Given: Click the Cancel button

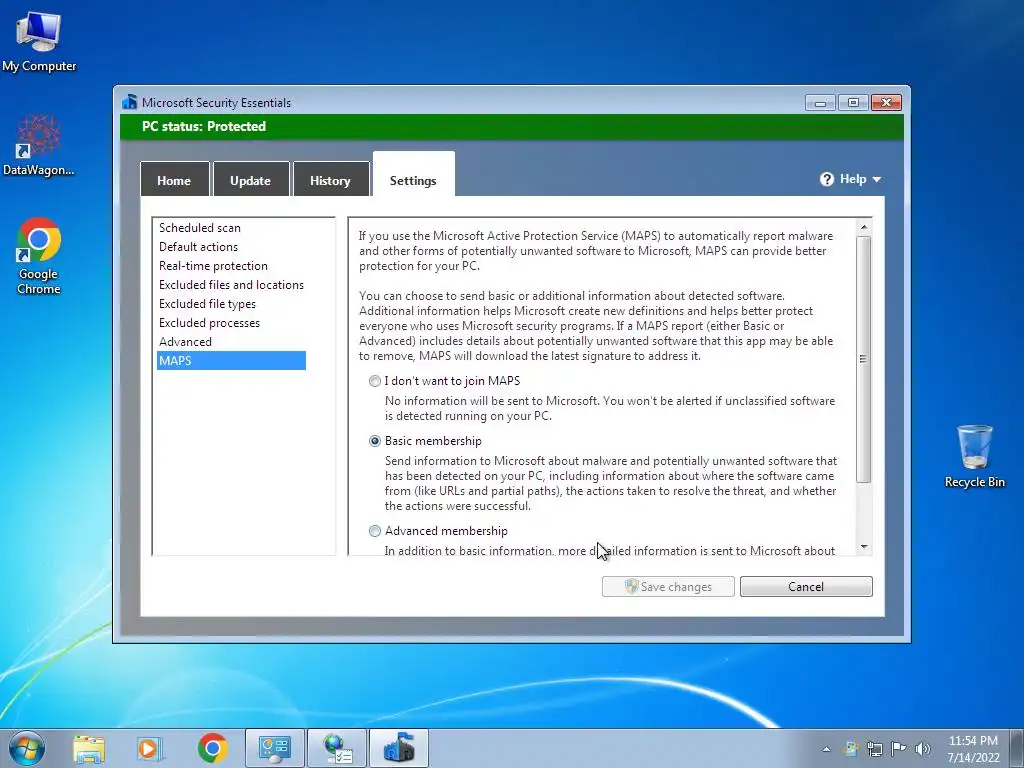Looking at the screenshot, I should click(x=806, y=586).
